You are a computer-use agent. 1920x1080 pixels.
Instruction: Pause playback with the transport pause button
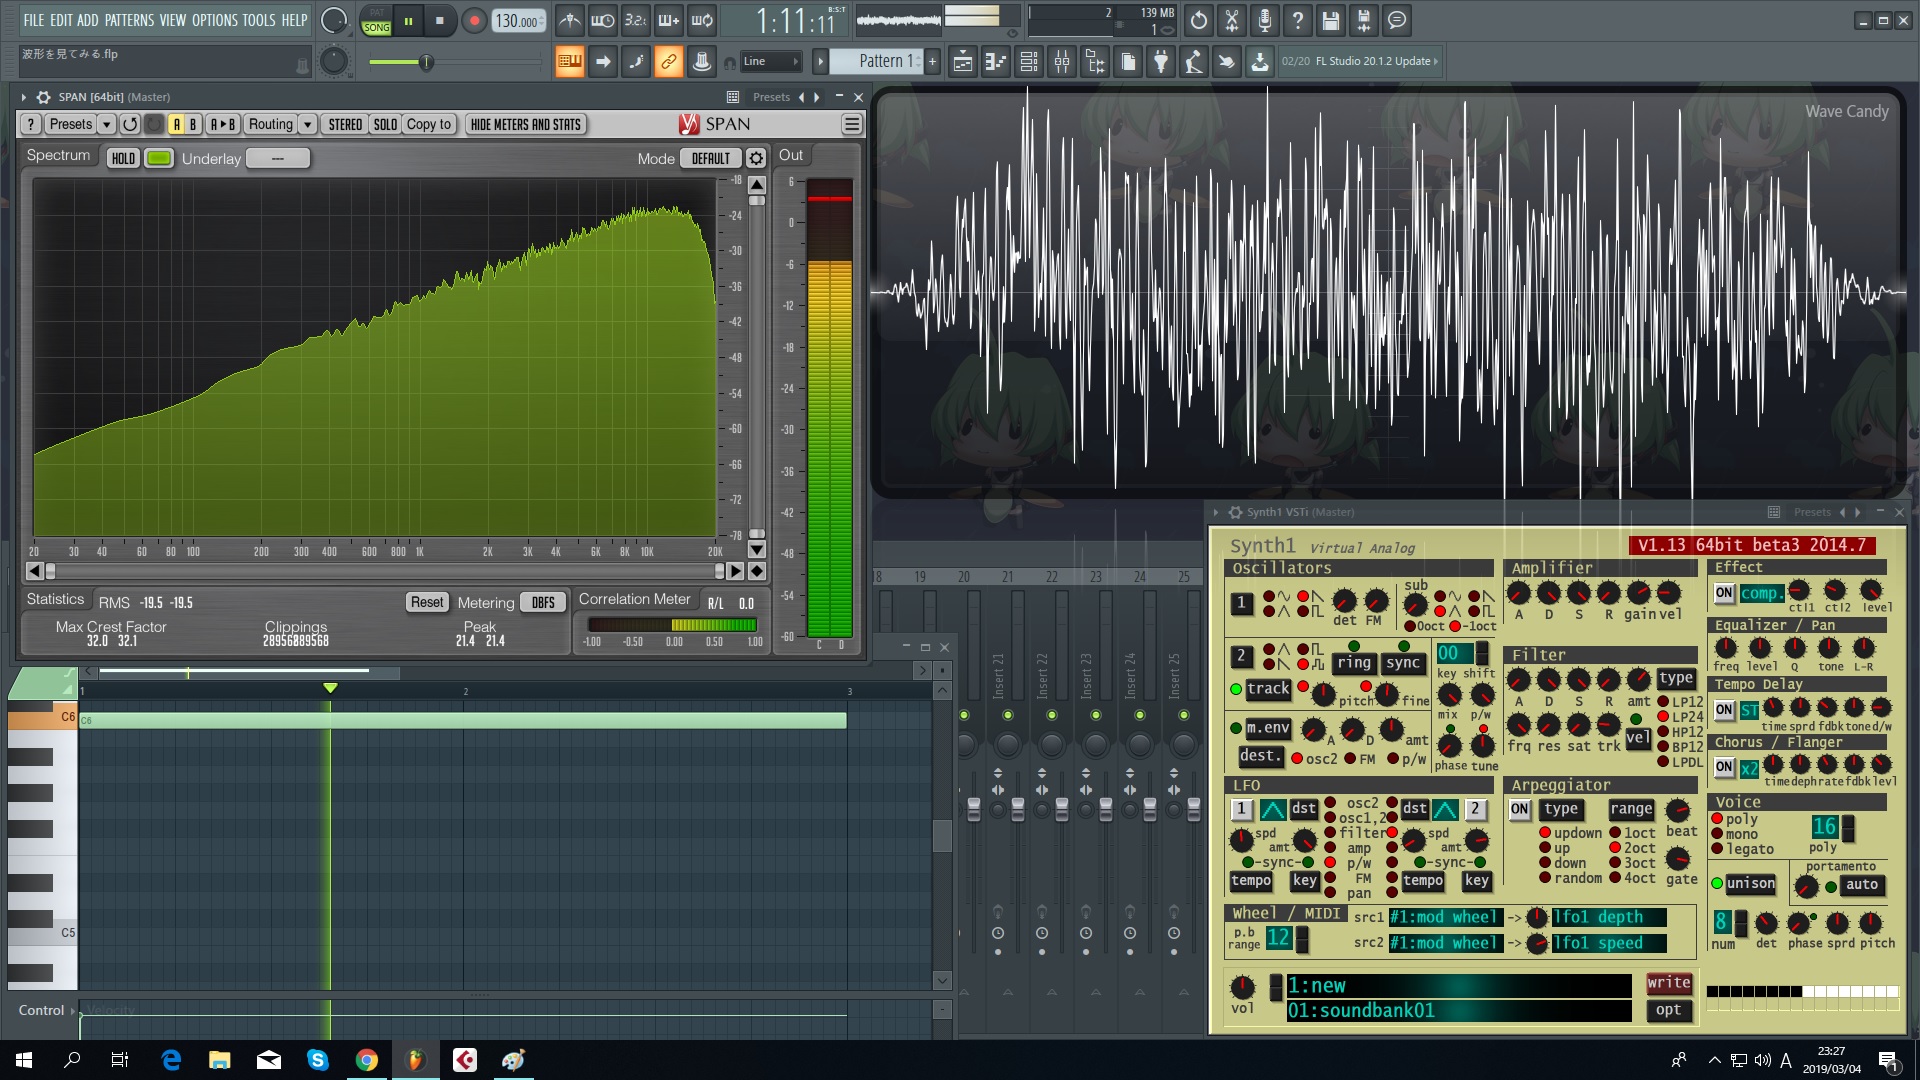click(408, 20)
